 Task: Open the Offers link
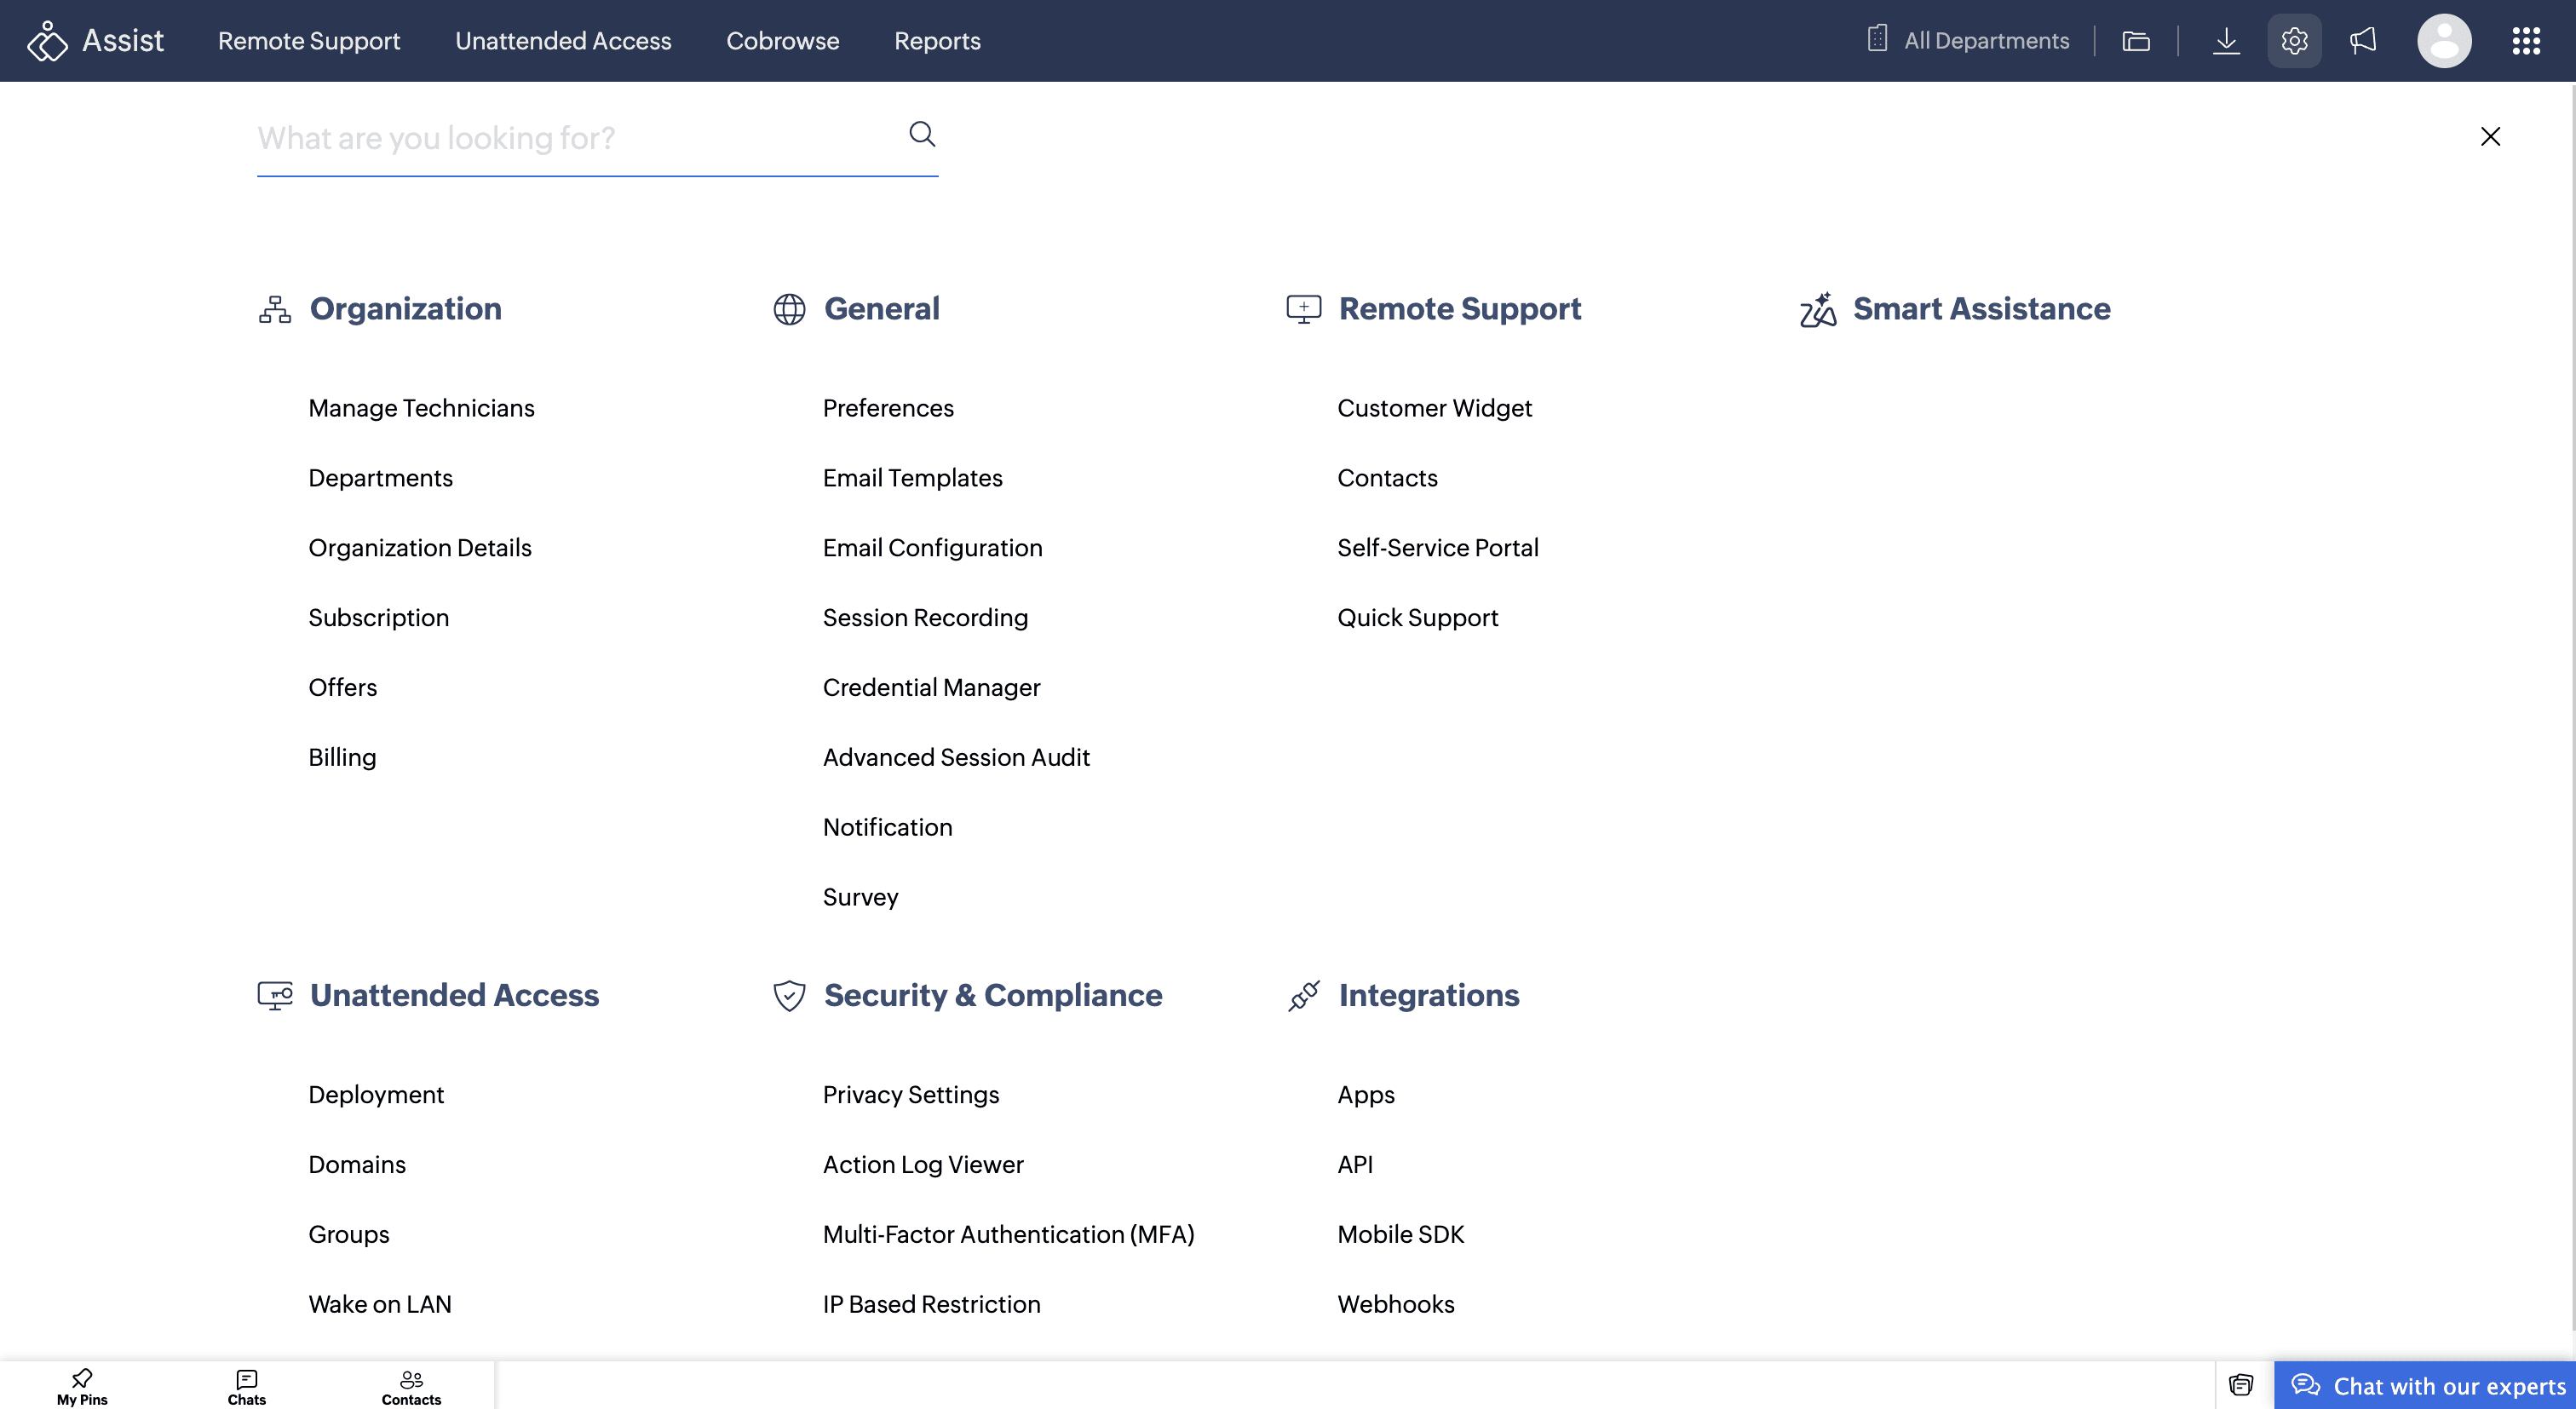pyautogui.click(x=342, y=688)
